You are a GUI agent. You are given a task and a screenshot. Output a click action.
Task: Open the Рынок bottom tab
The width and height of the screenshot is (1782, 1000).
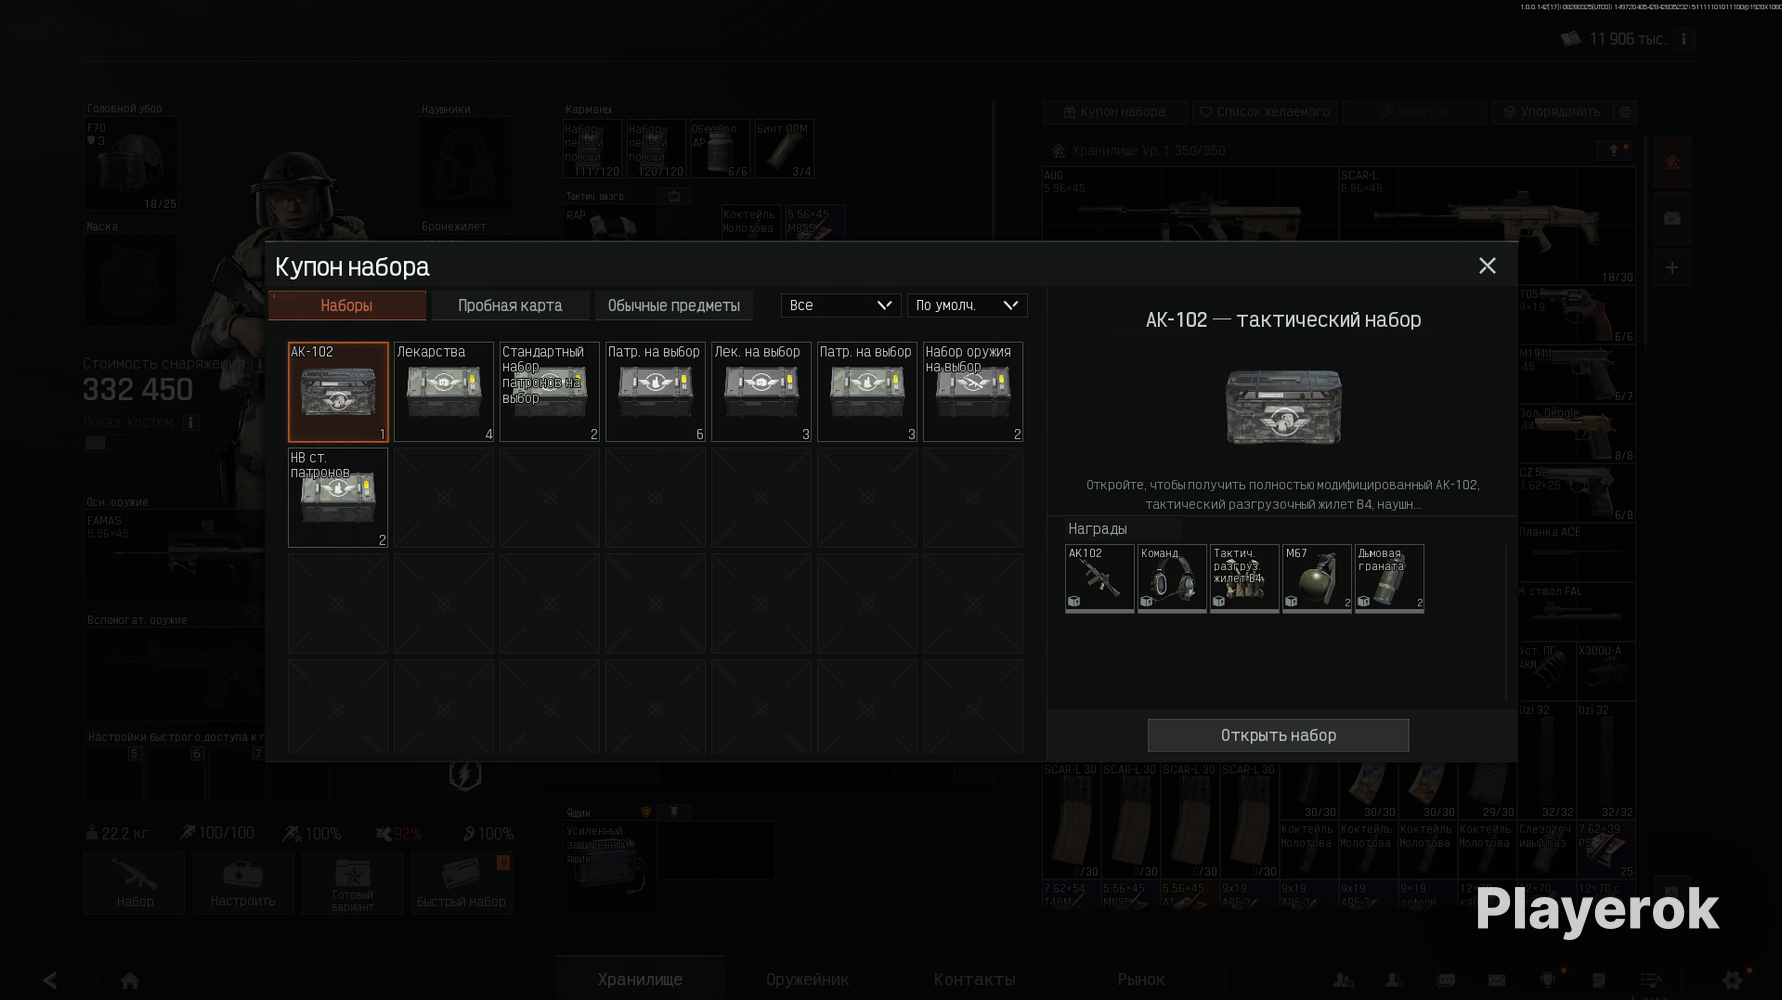click(1141, 979)
